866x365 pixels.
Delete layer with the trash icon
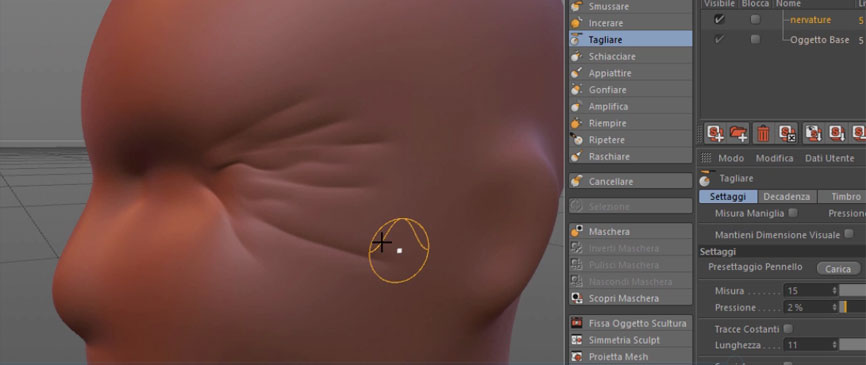[x=763, y=133]
